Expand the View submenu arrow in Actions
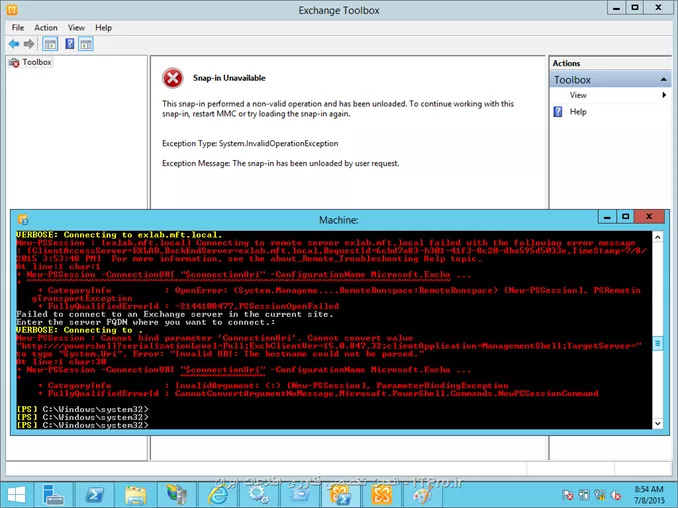The height and width of the screenshot is (508, 678). (x=664, y=95)
